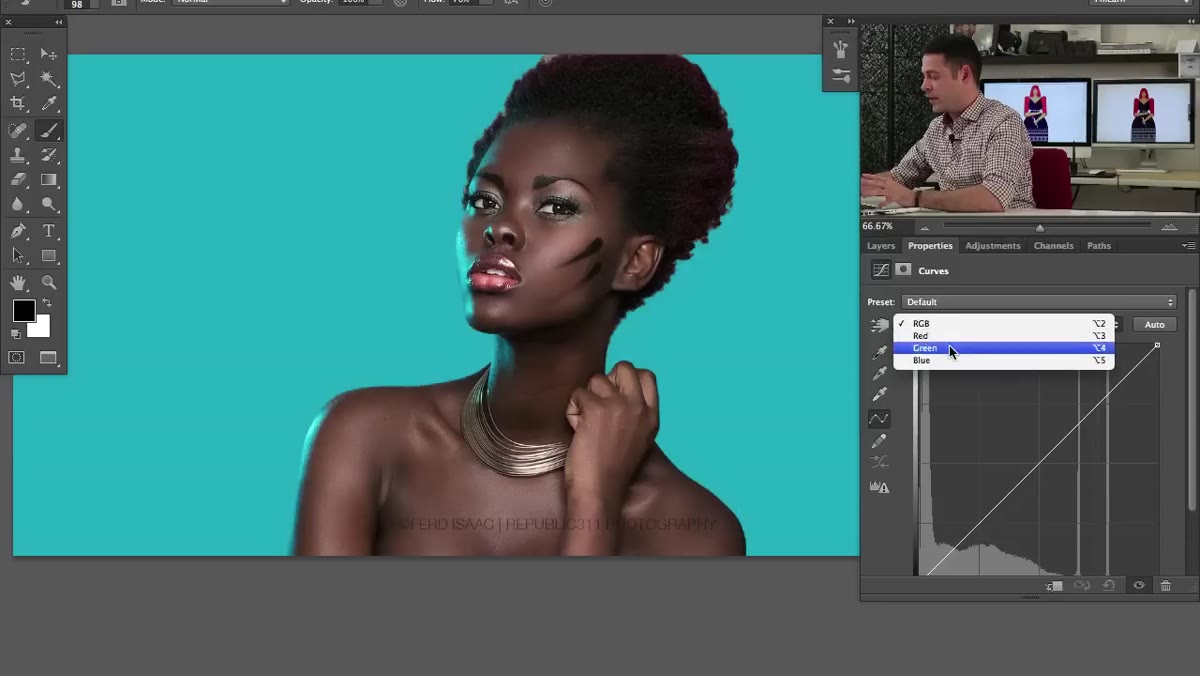Click the Curves adjustment icon
The image size is (1200, 676).
[880, 270]
